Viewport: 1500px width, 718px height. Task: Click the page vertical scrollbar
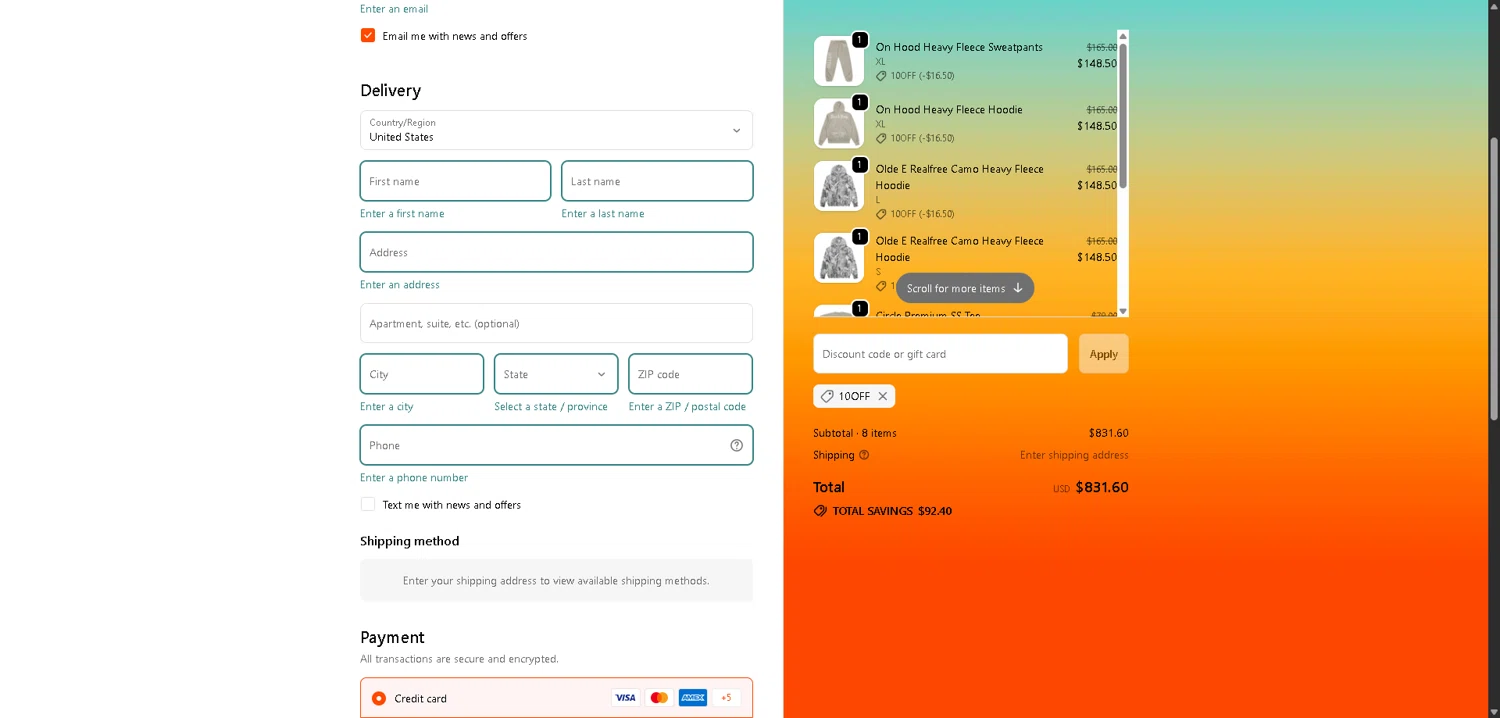coord(1495,280)
